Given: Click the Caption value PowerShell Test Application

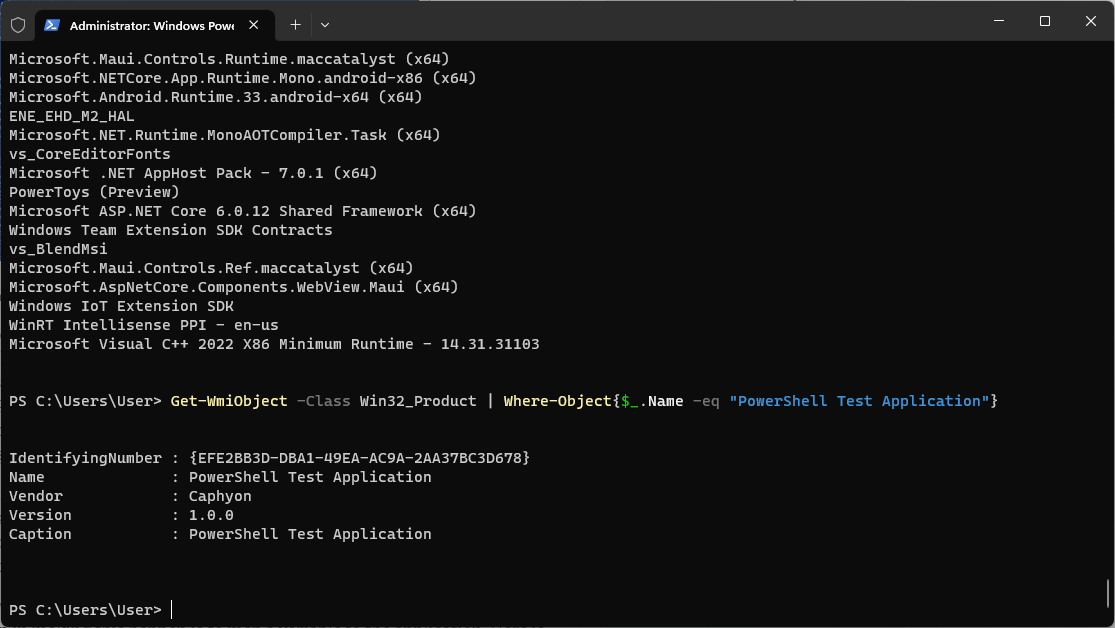Looking at the screenshot, I should pos(310,534).
